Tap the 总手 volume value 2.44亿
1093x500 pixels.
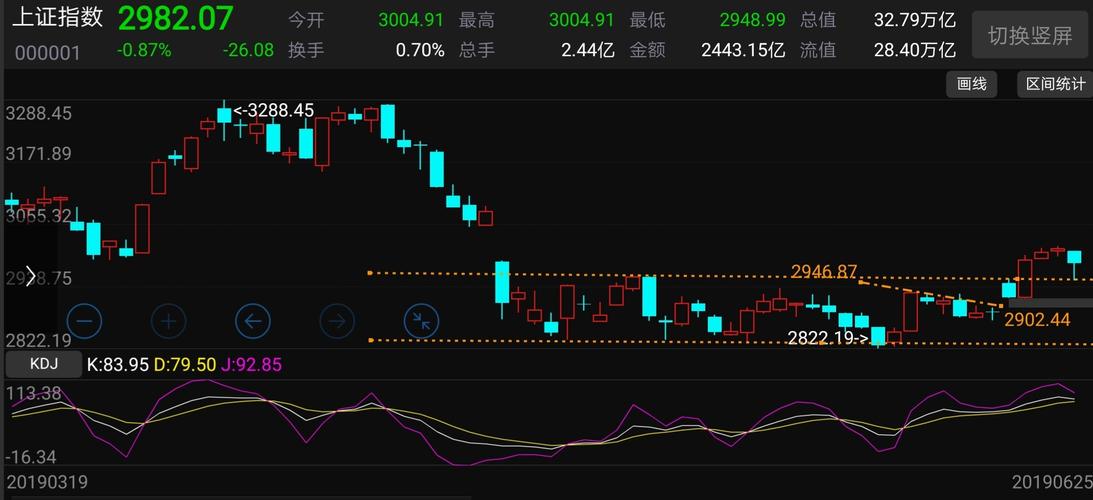[x=588, y=50]
